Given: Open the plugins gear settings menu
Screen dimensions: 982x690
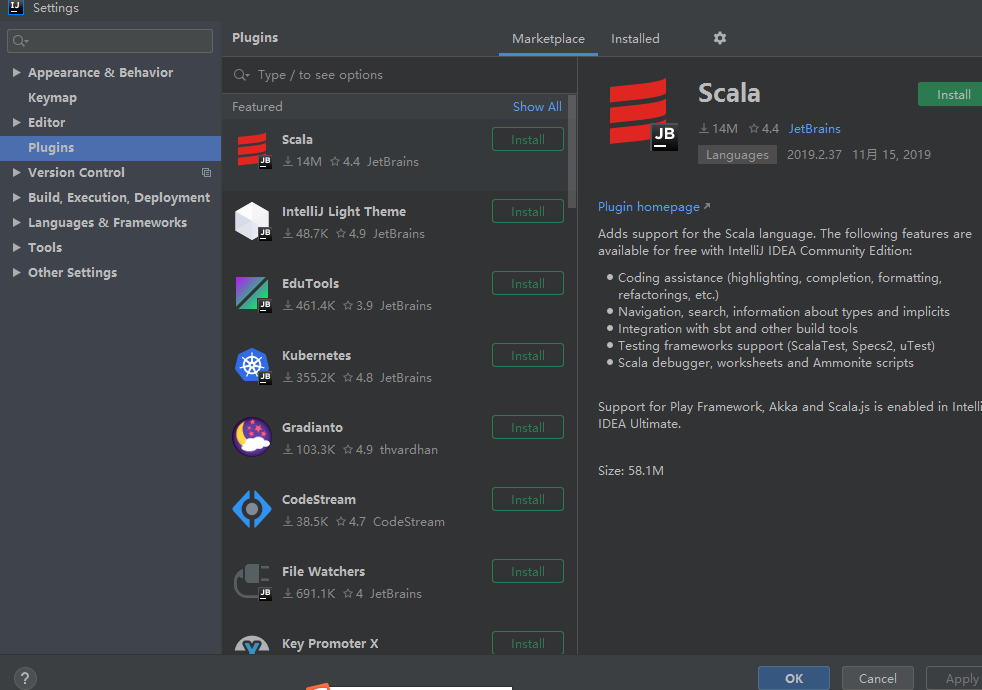Looking at the screenshot, I should (720, 38).
